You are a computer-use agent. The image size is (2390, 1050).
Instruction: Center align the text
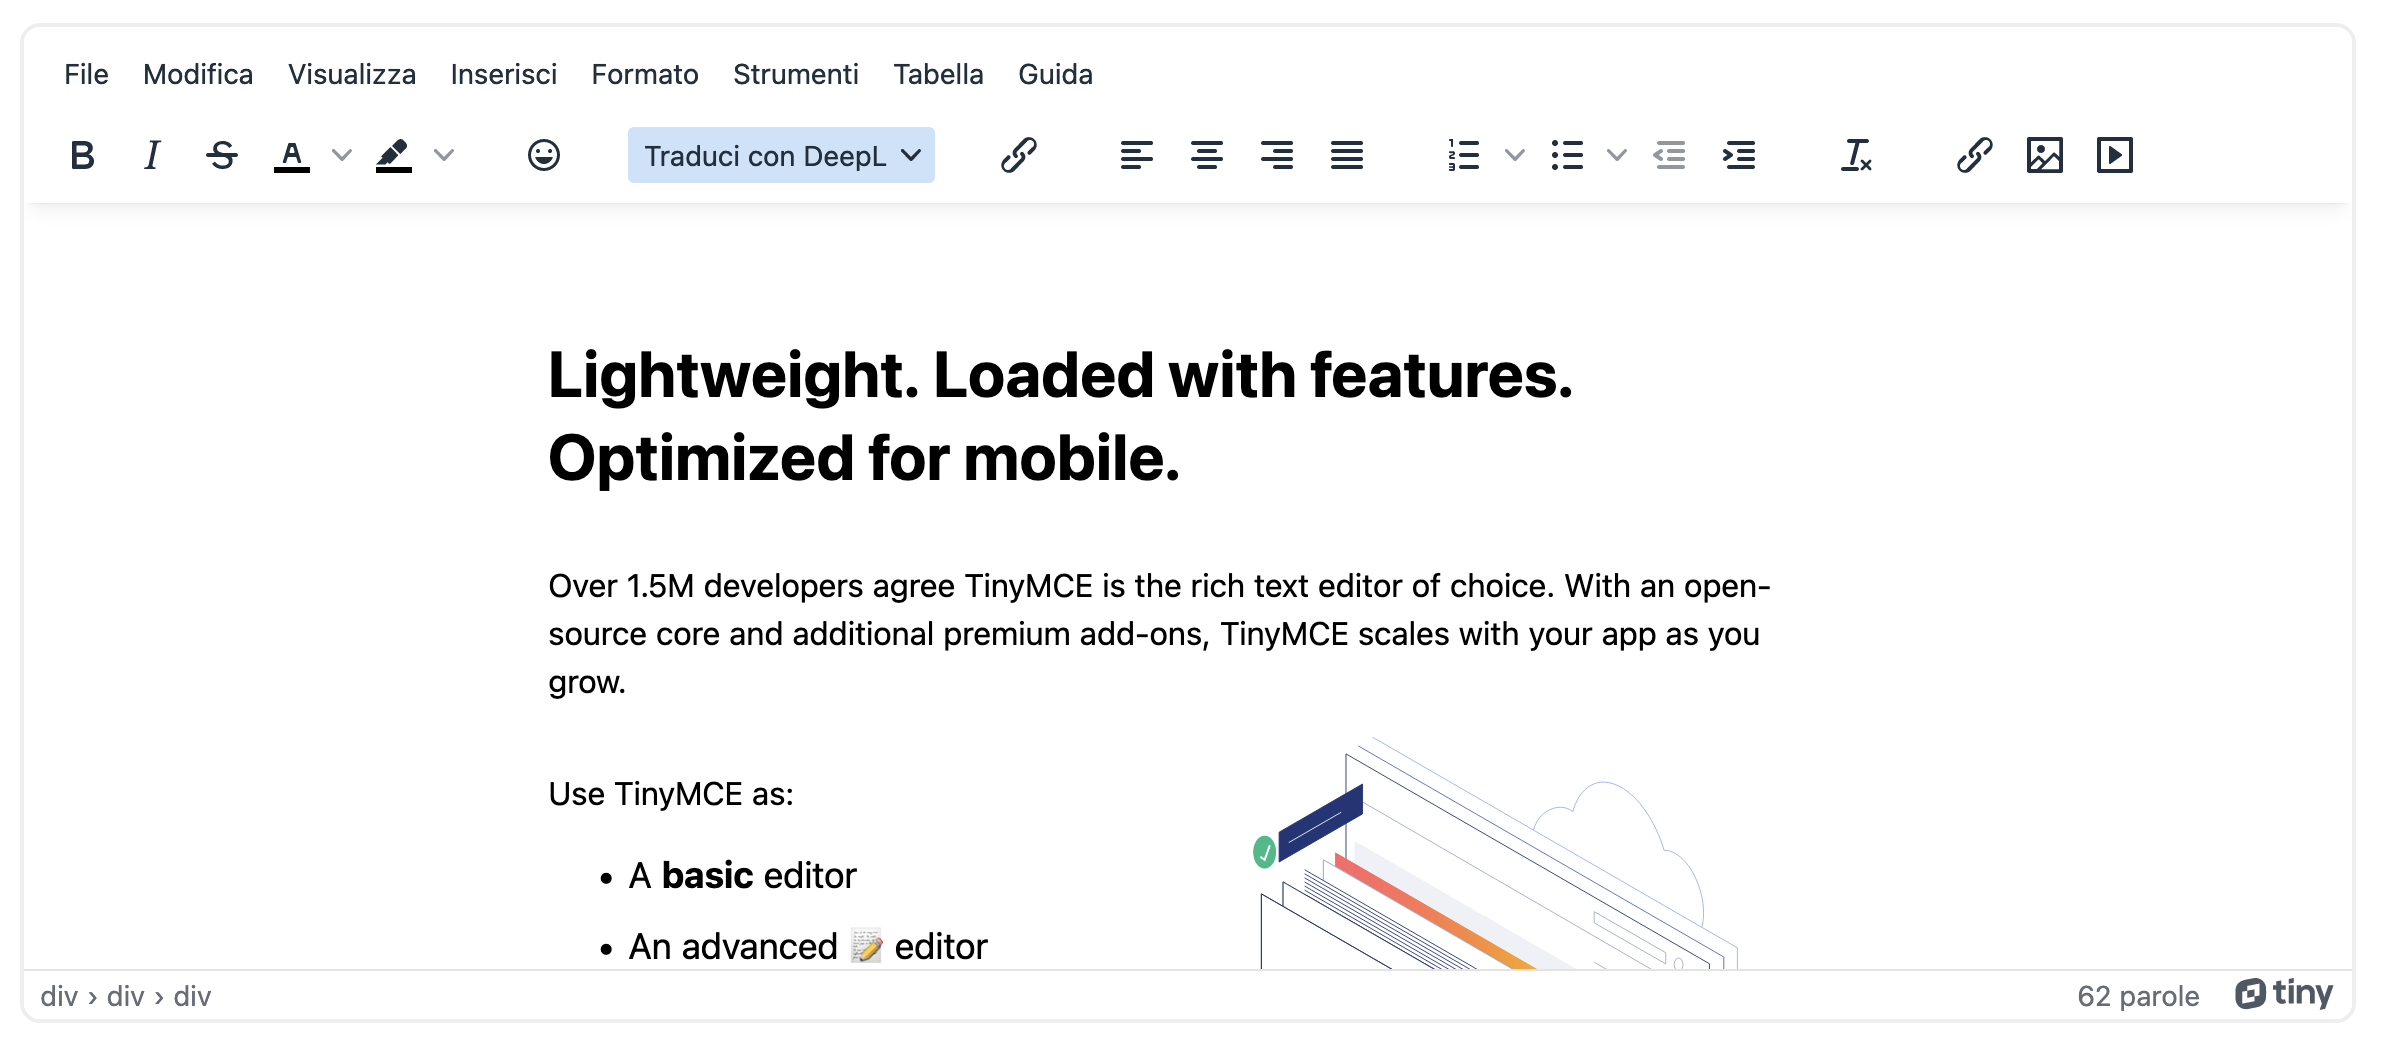click(1207, 155)
